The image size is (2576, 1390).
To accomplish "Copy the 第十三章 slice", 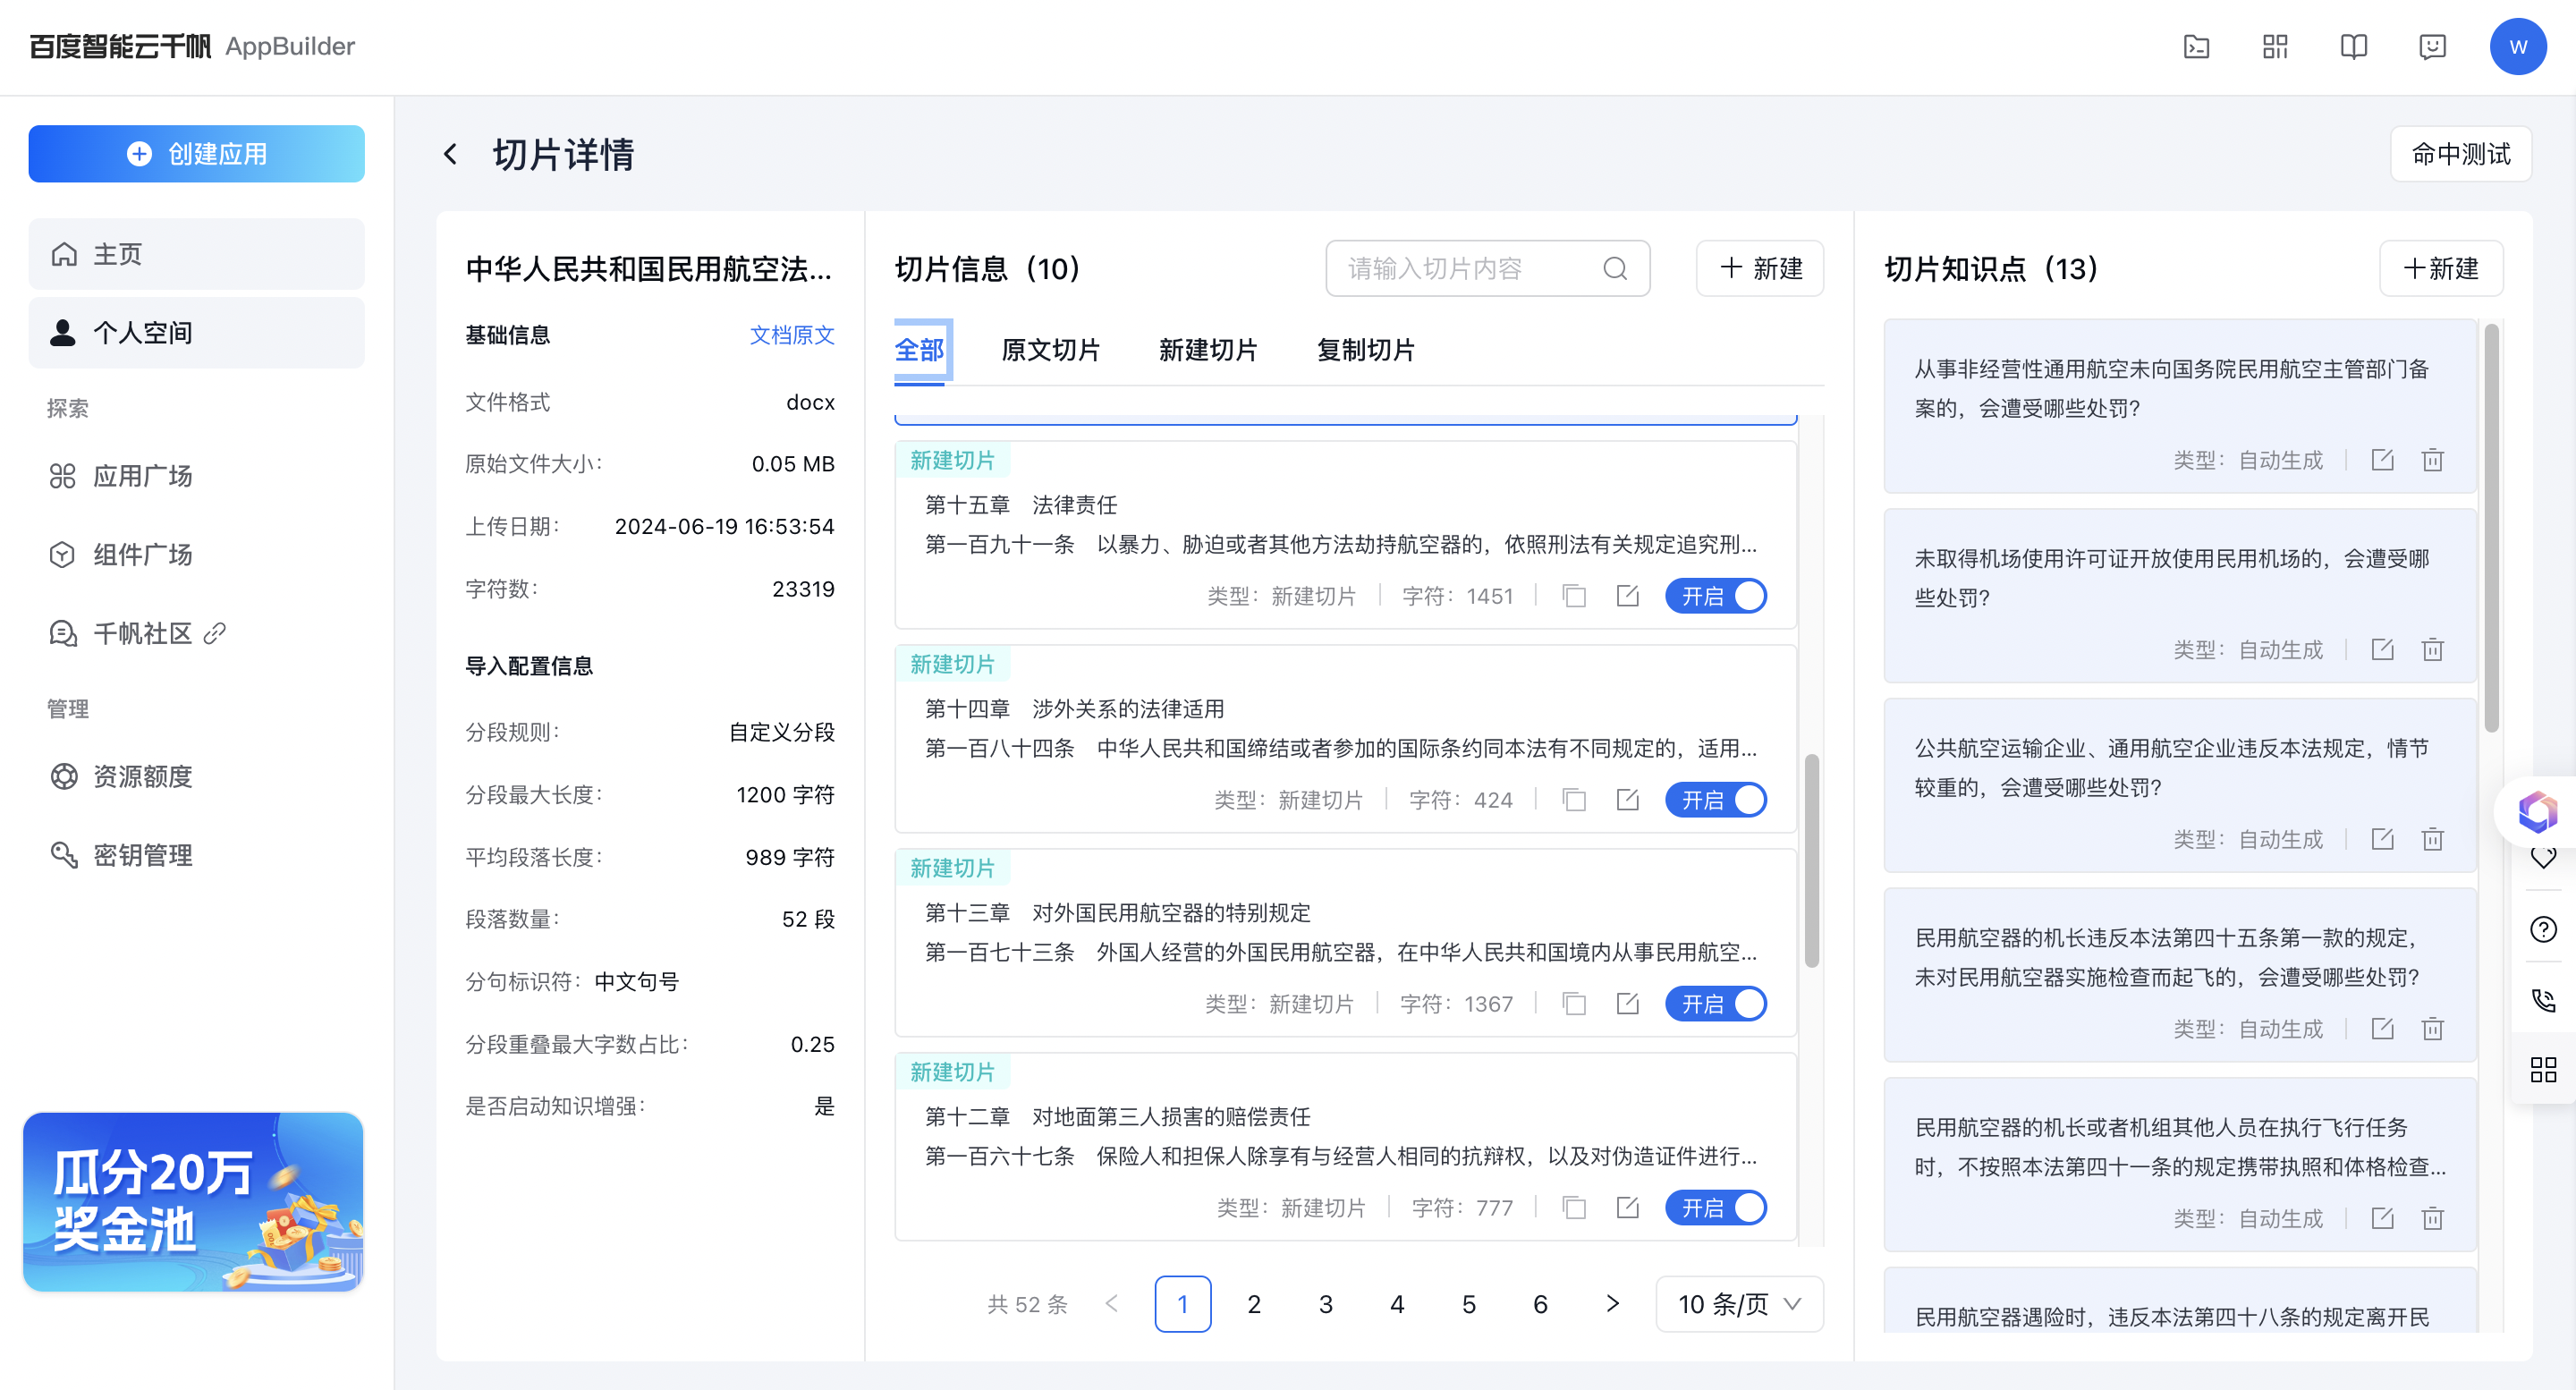I will tap(1574, 1004).
